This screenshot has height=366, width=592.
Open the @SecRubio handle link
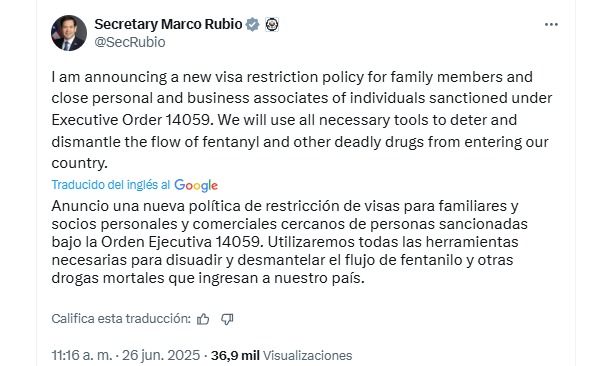click(130, 42)
